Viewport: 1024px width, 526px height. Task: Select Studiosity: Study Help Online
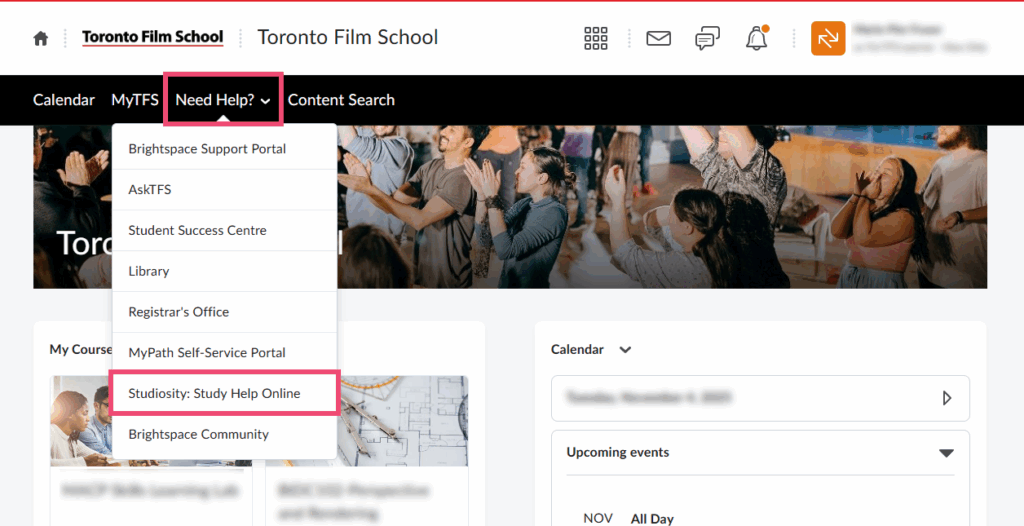point(214,393)
